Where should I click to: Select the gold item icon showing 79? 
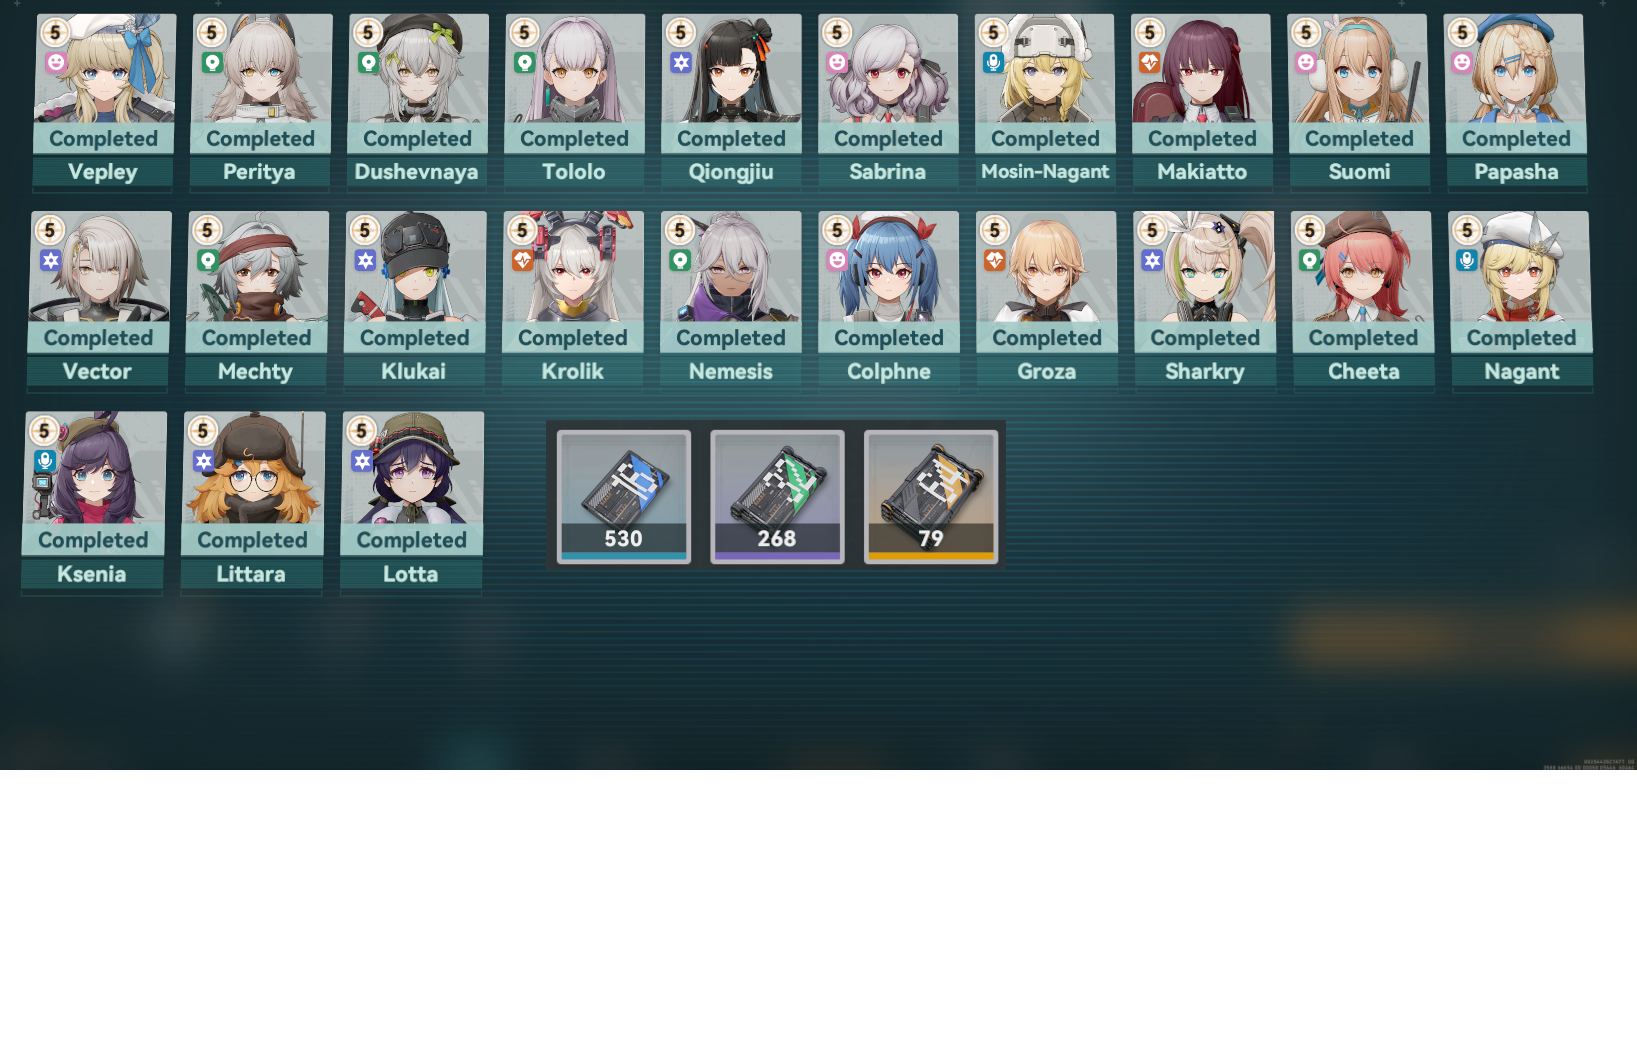click(931, 496)
